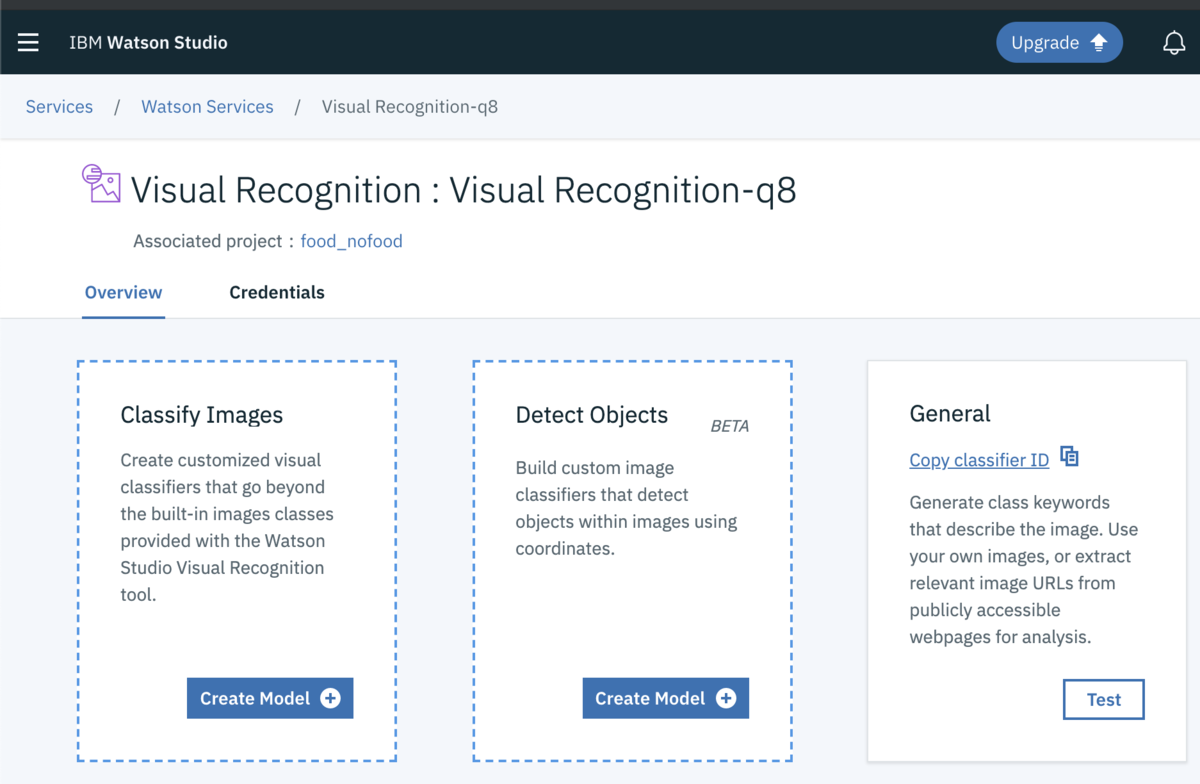The height and width of the screenshot is (784, 1200).
Task: Click IBM Watson Studio title
Action: coord(148,42)
